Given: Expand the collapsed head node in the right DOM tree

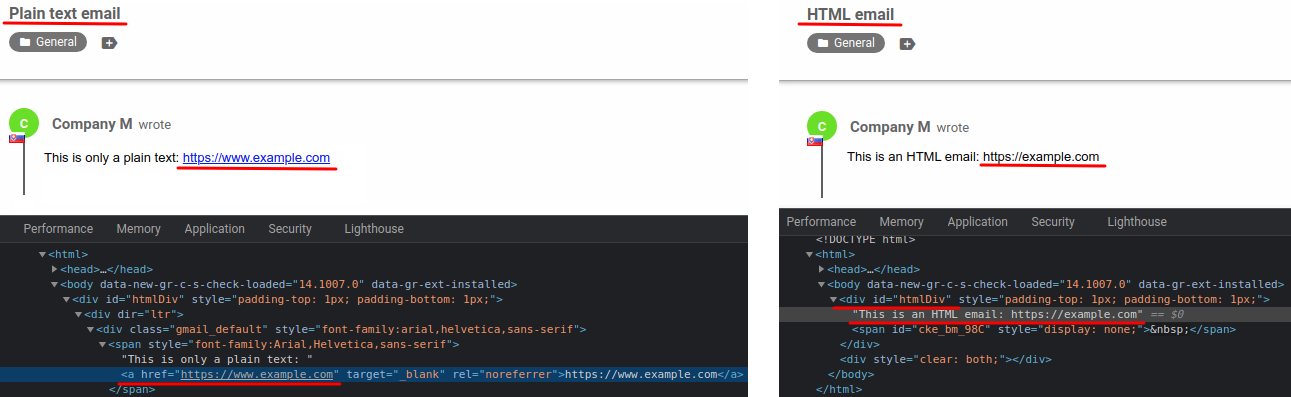Looking at the screenshot, I should [x=822, y=269].
